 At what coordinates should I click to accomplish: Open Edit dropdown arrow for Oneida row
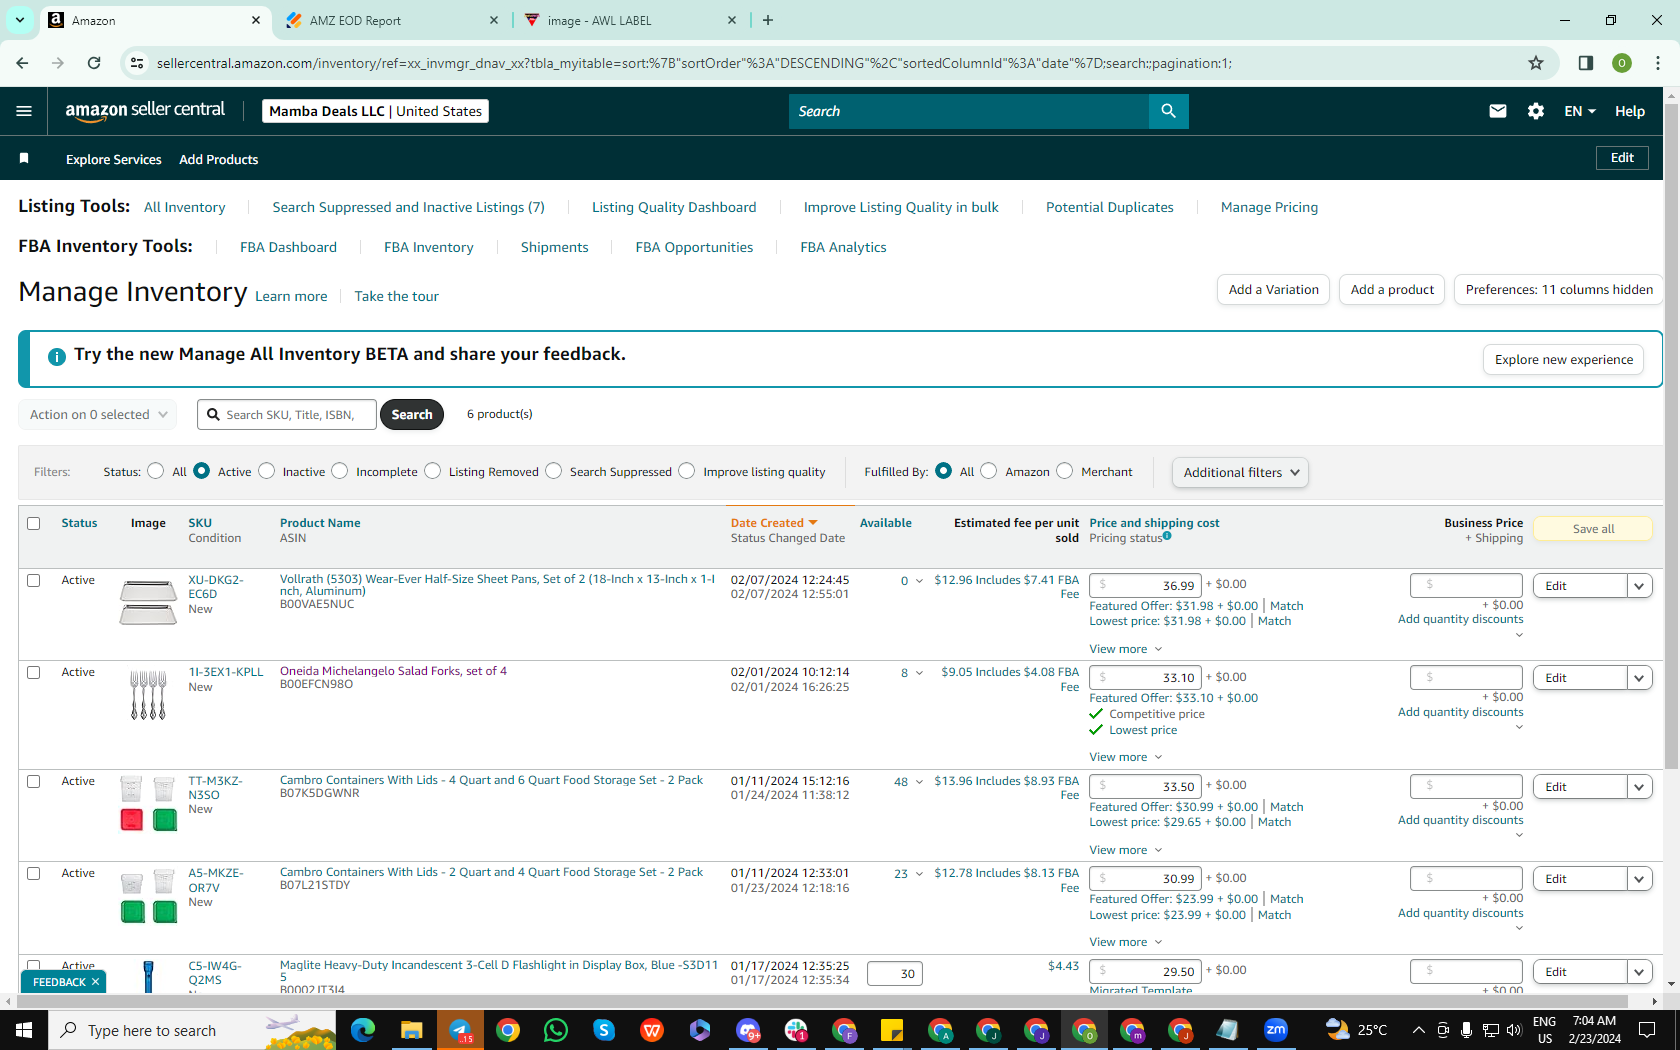1639,678
